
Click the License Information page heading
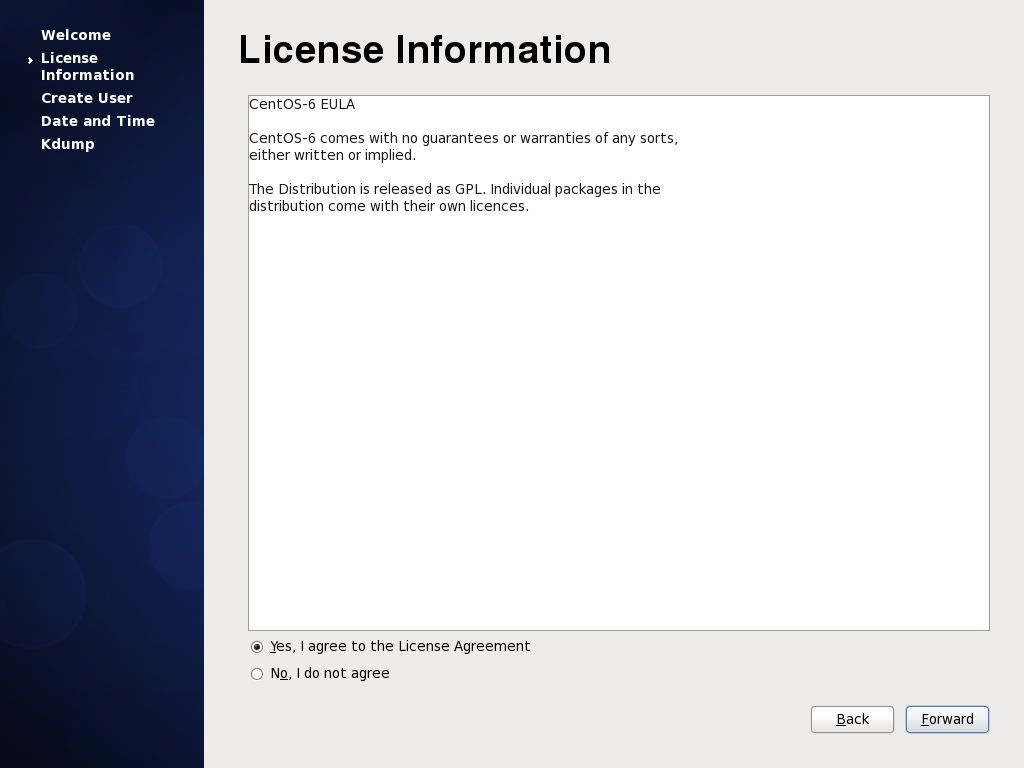424,50
